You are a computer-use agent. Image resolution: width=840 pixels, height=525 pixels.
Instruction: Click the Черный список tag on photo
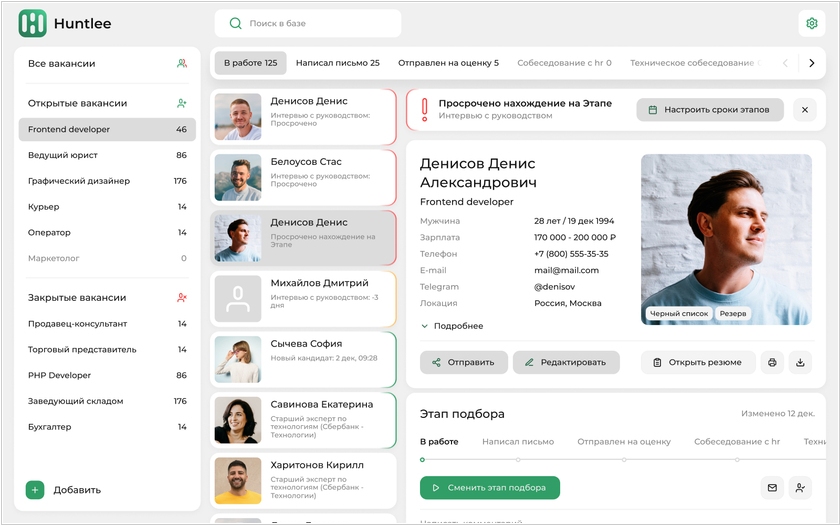[x=679, y=313]
